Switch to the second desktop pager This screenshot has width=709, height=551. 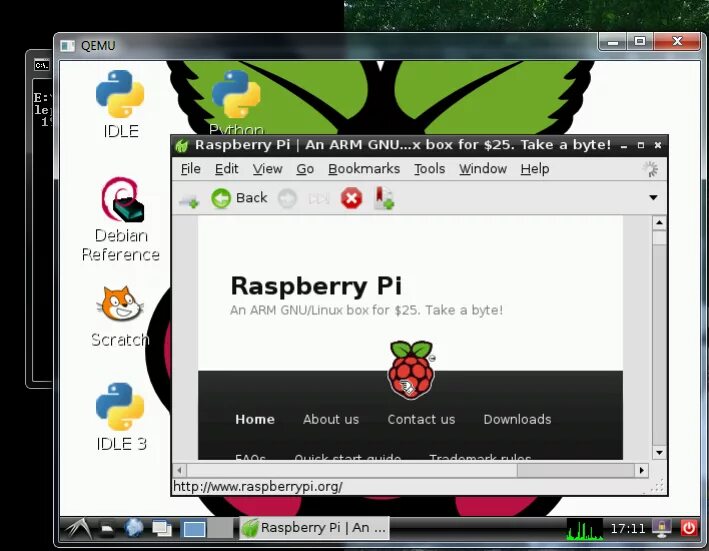pyautogui.click(x=221, y=529)
